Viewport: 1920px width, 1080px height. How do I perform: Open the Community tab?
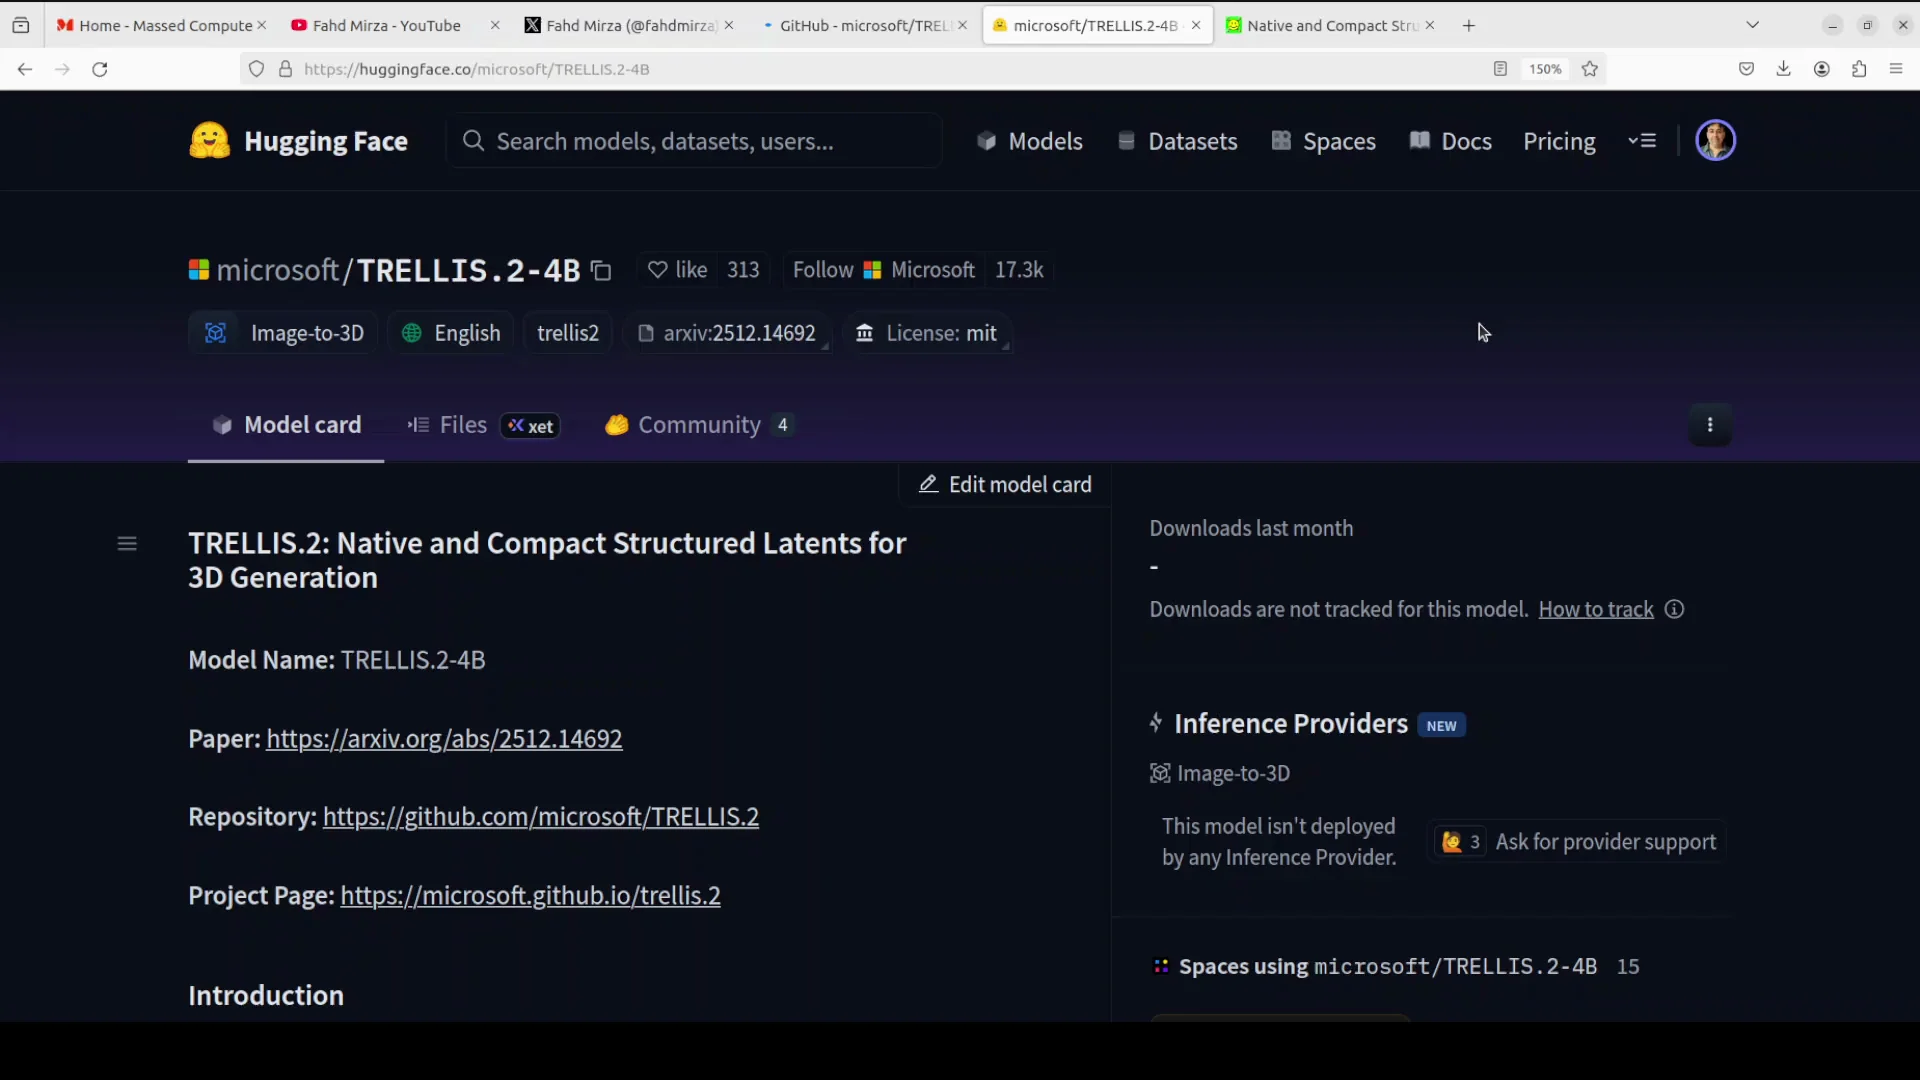699,425
